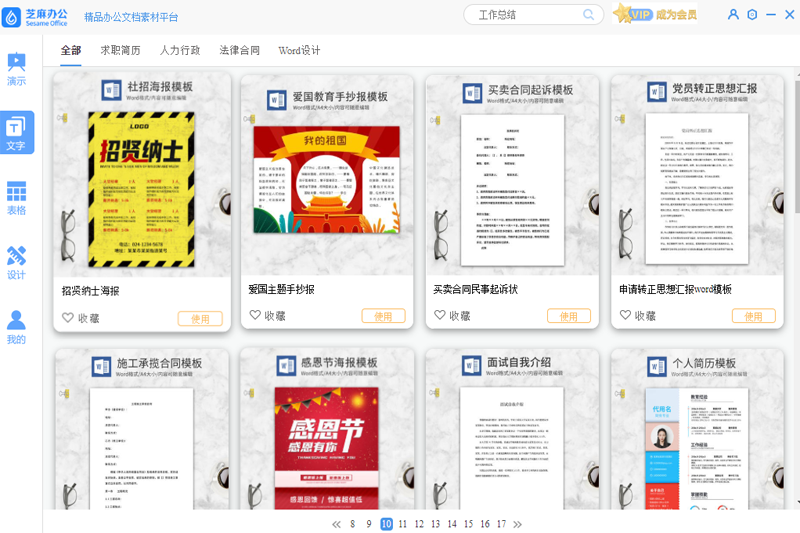Click the search magnifier icon
This screenshot has width=800, height=533.
click(588, 15)
